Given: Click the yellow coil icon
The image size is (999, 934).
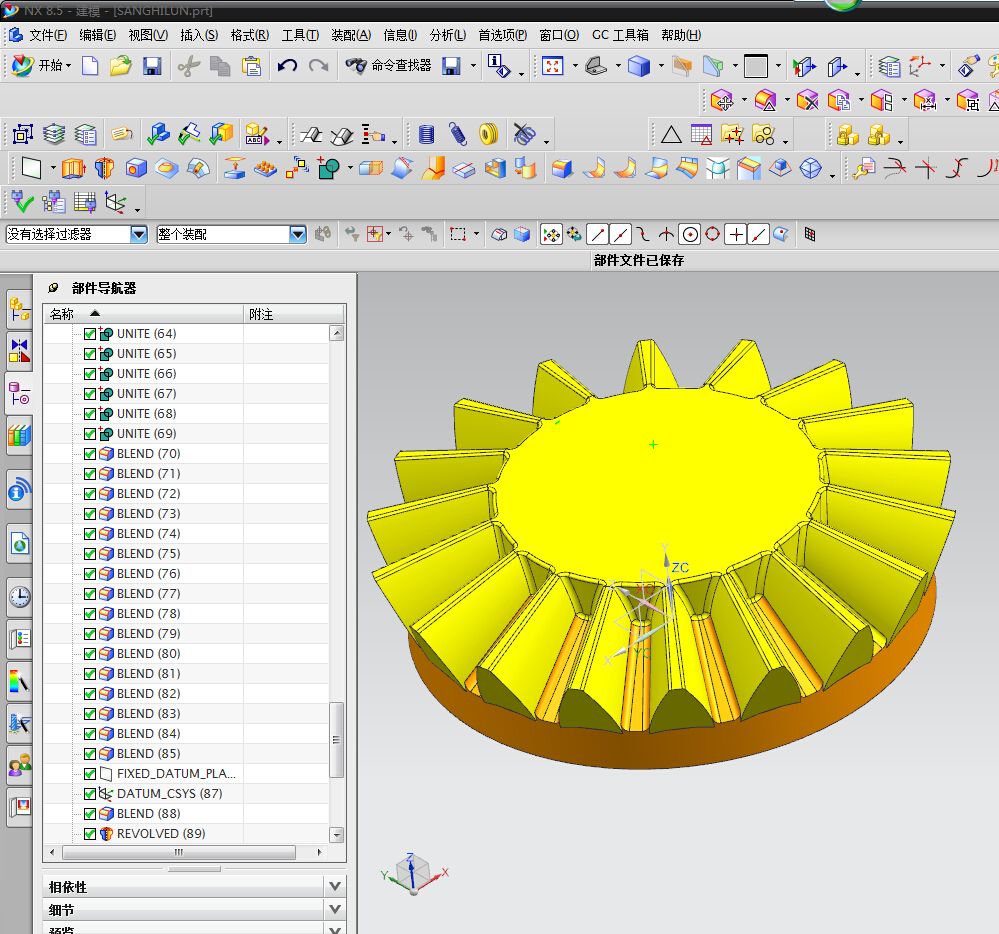Looking at the screenshot, I should pos(489,134).
